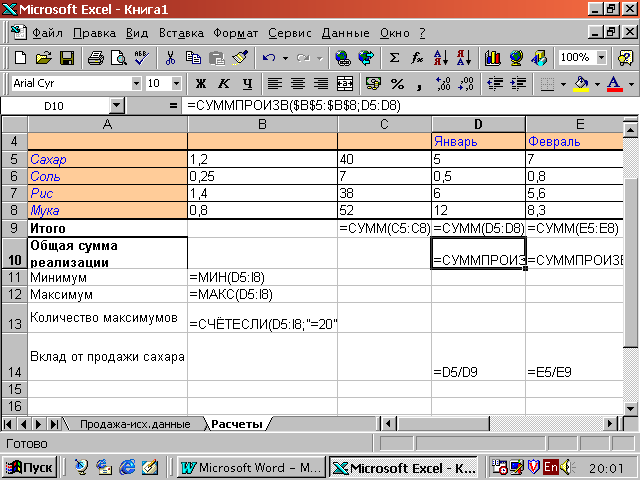
Task: Run the spelling check icon
Action: (x=142, y=58)
